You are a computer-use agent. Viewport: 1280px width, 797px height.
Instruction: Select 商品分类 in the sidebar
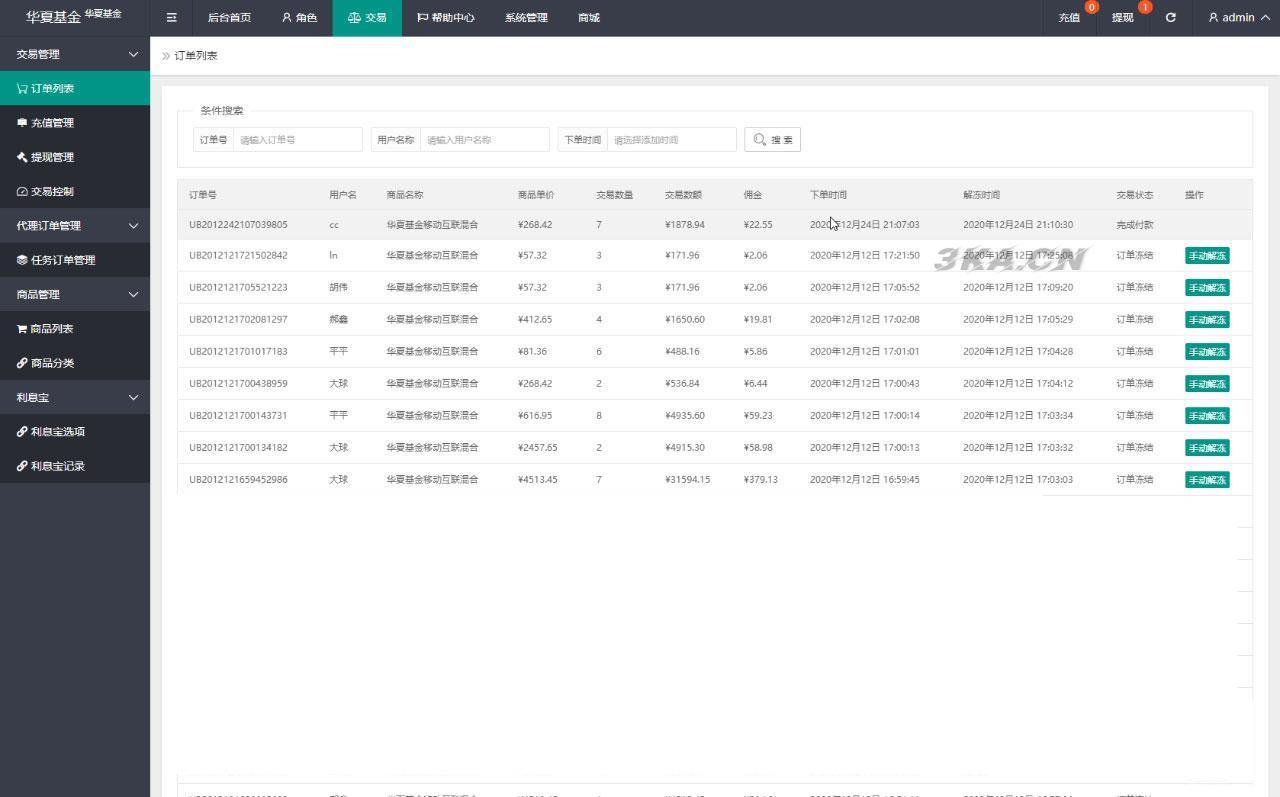point(75,363)
